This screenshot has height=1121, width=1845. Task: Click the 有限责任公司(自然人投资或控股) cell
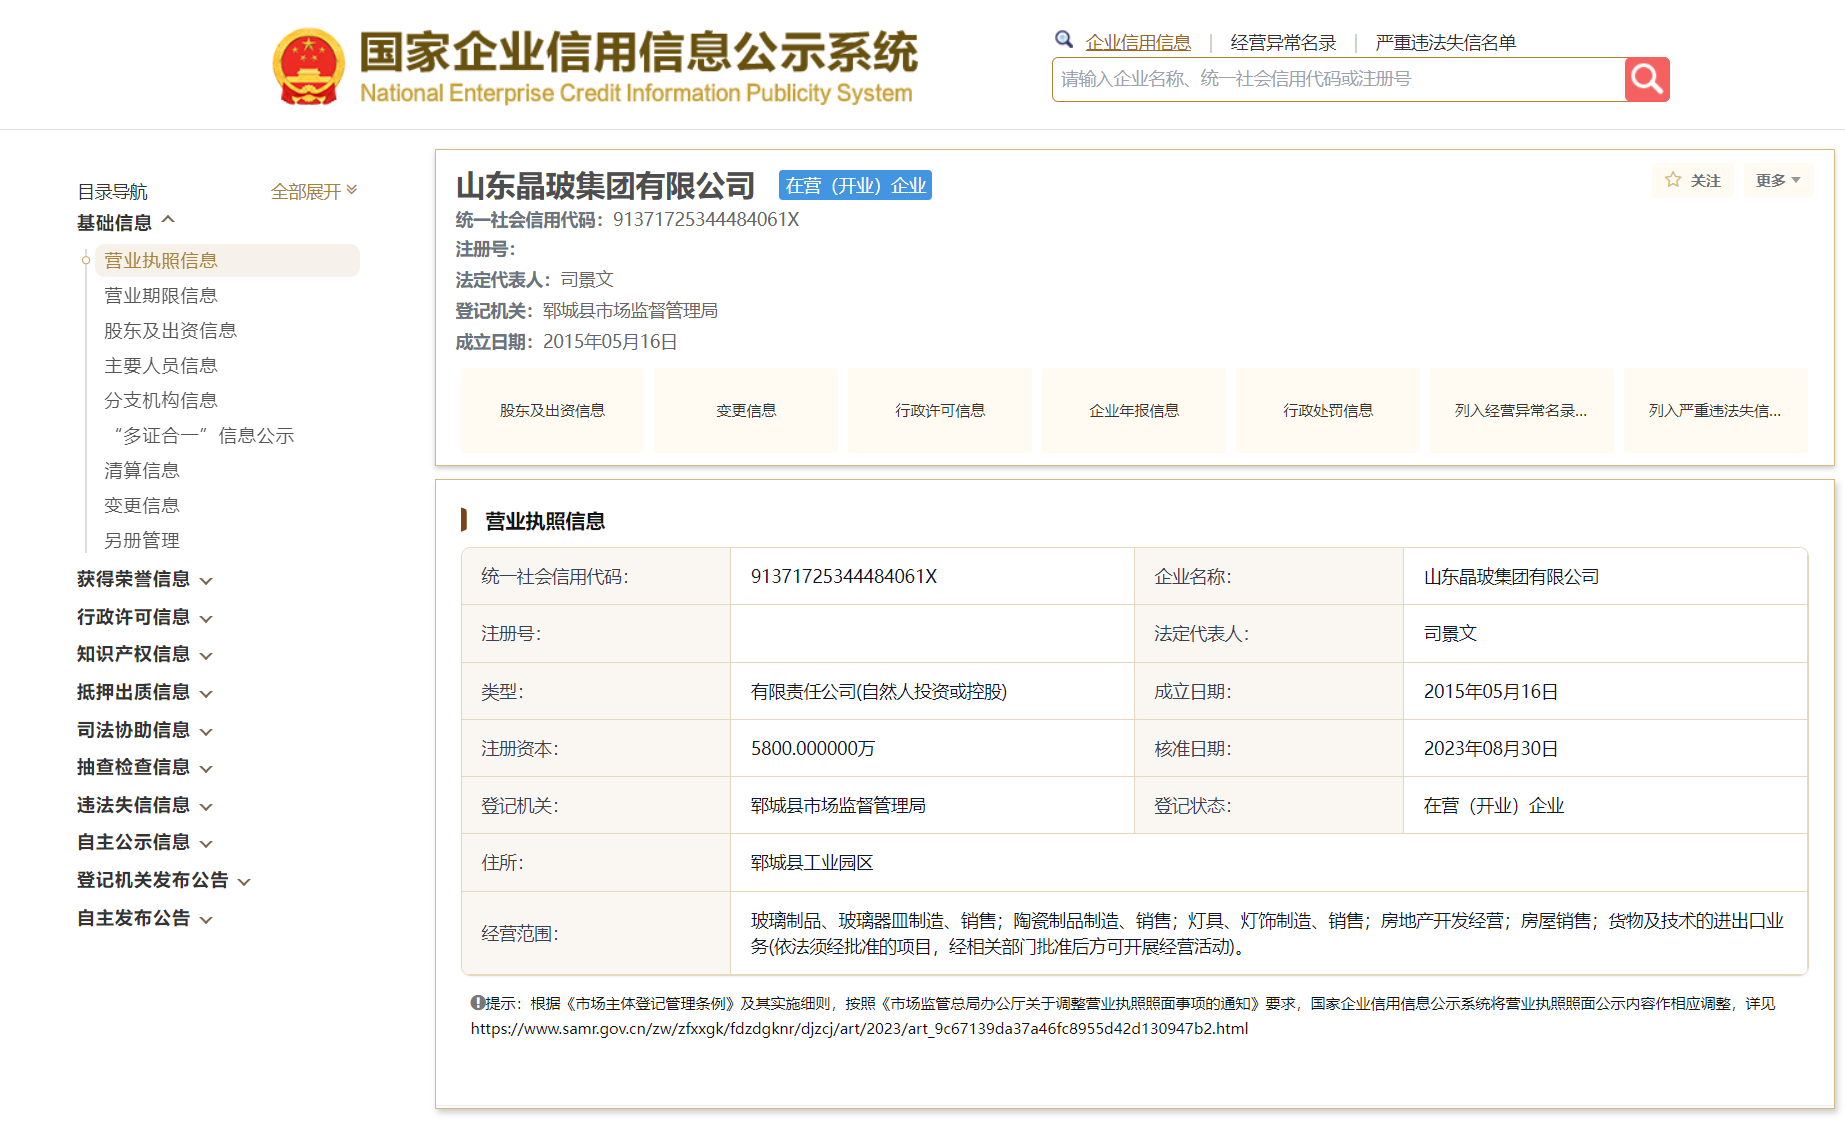click(879, 691)
